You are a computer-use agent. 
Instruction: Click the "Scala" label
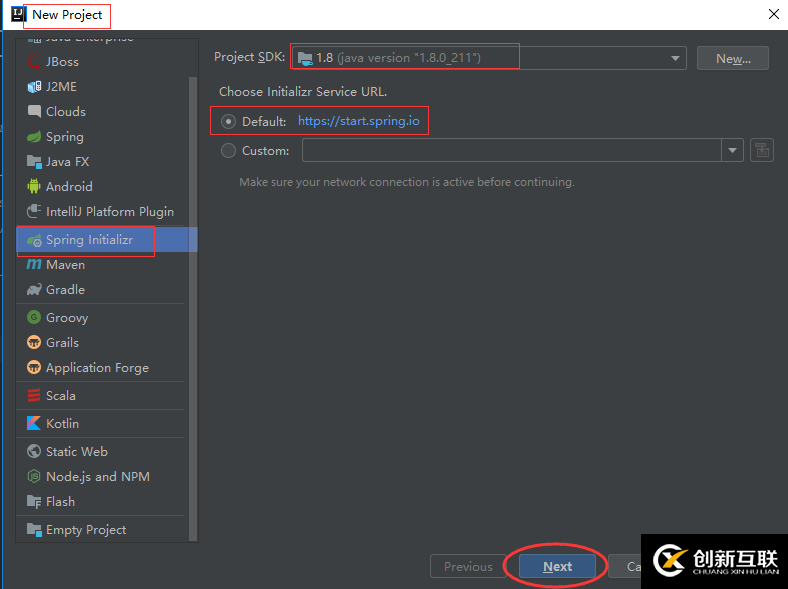(61, 396)
